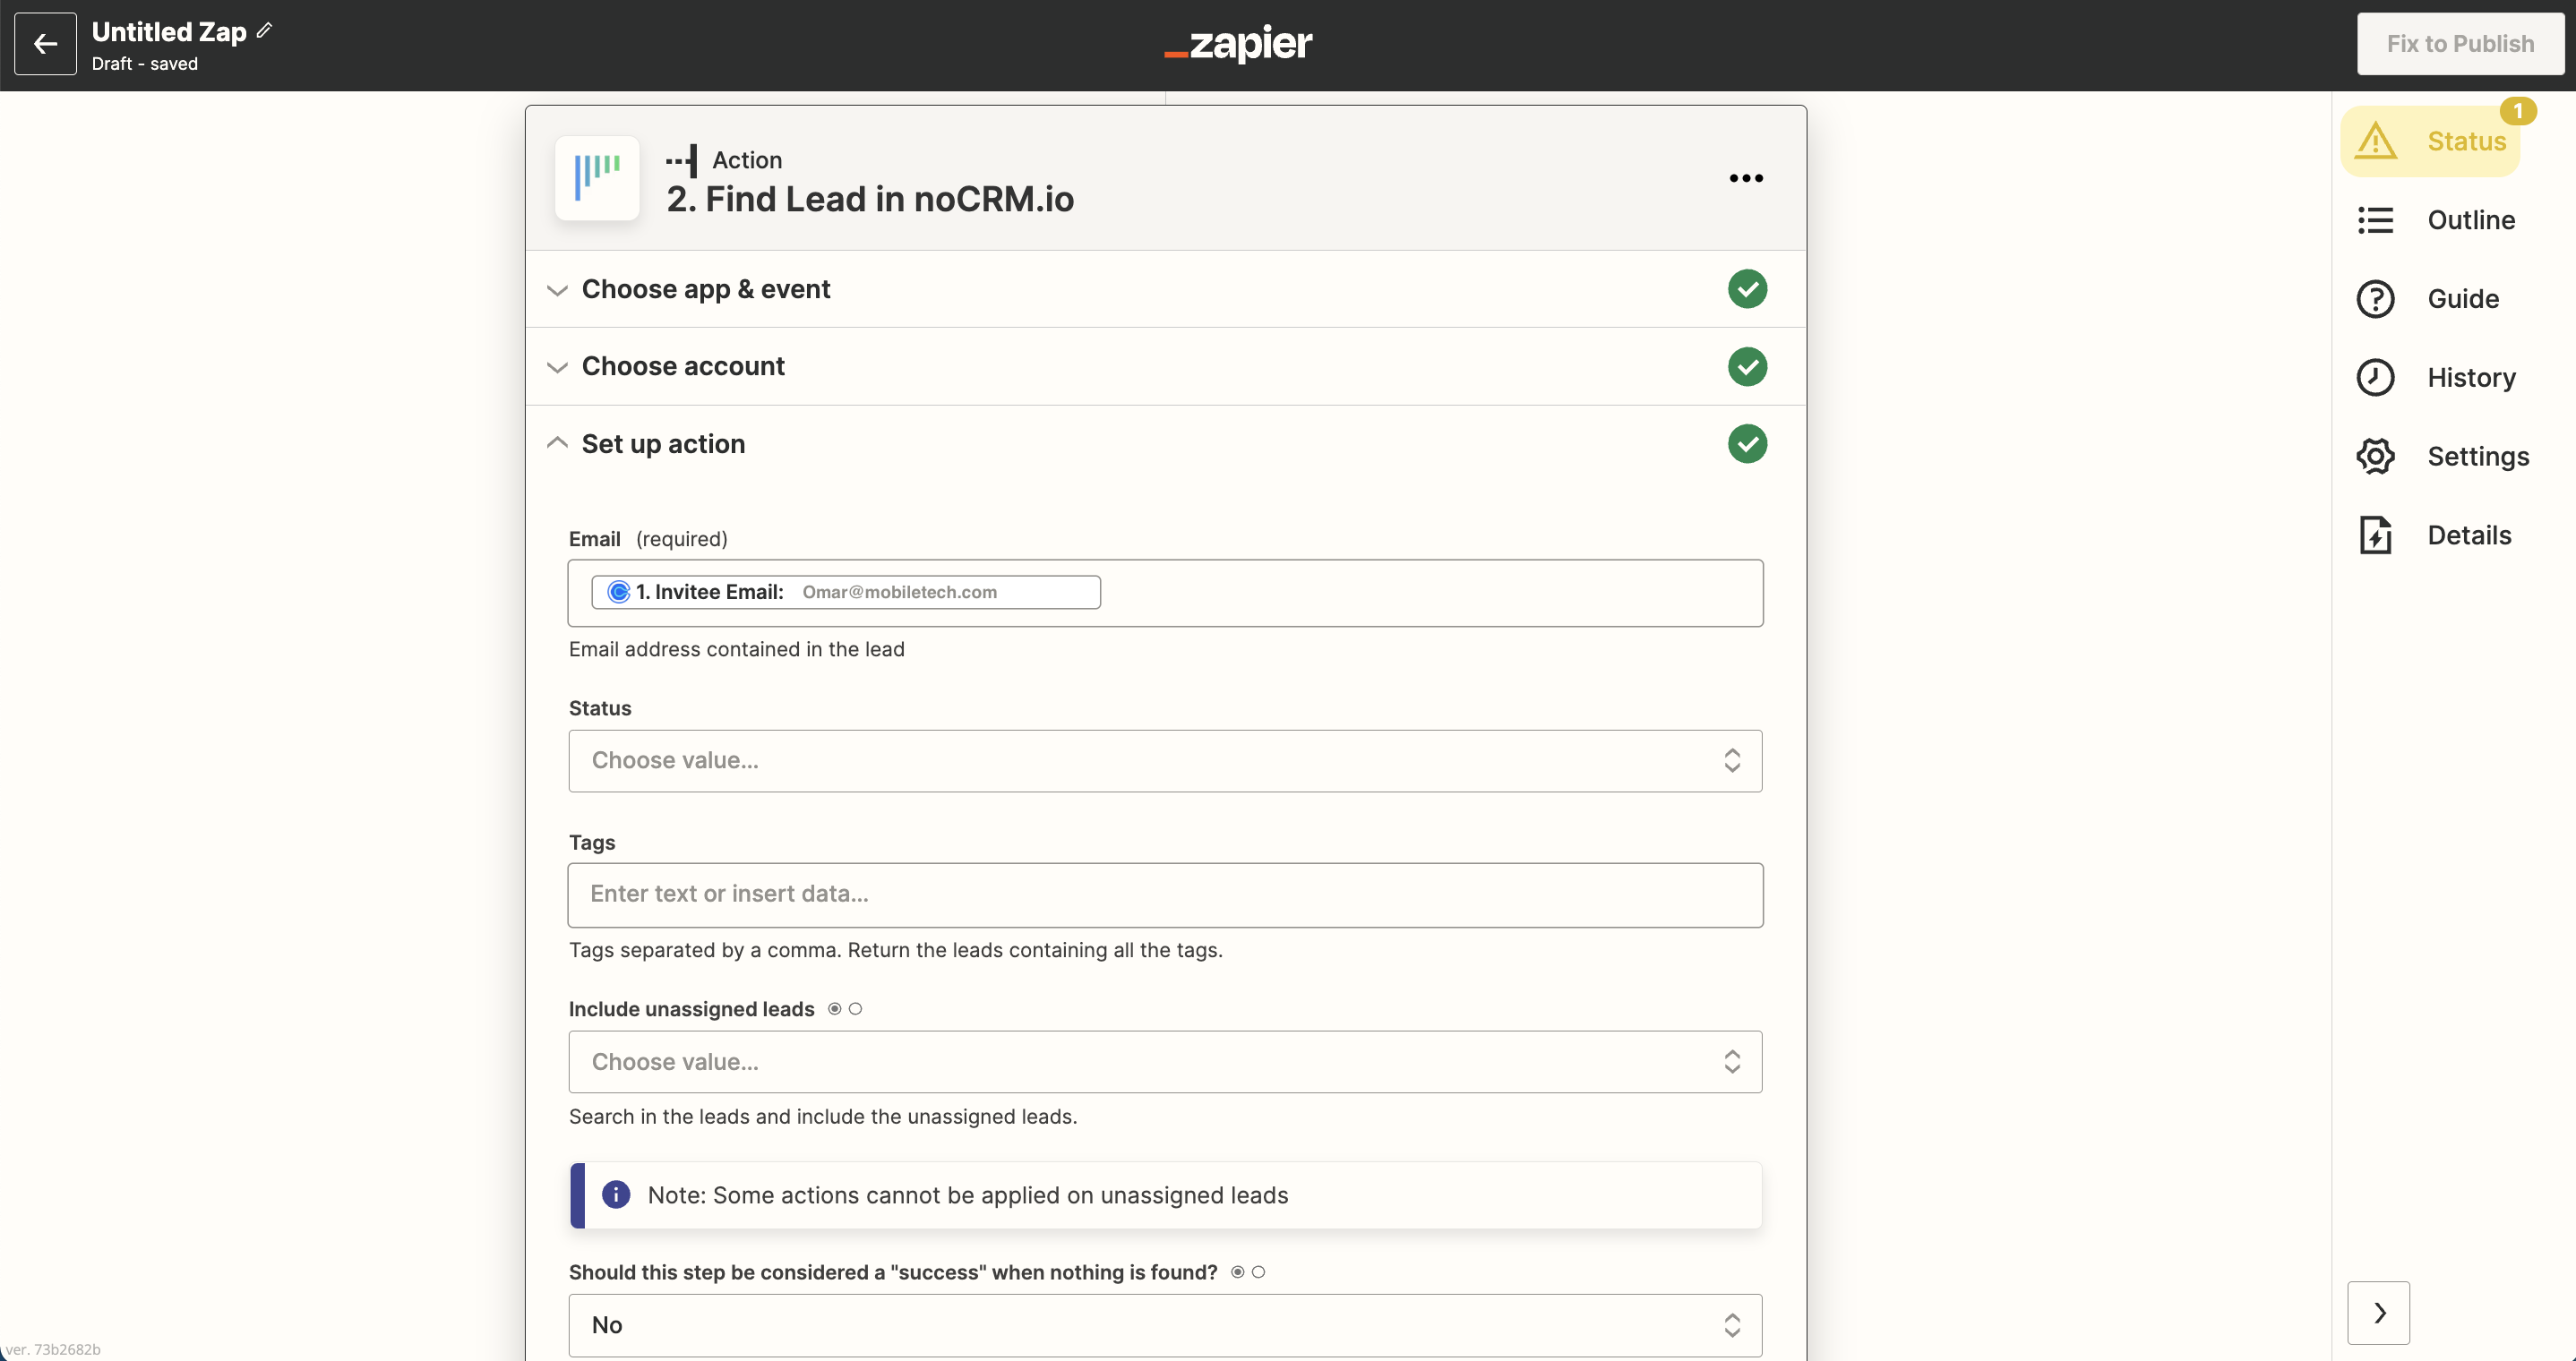This screenshot has height=1361, width=2576.
Task: Click the step title Find Lead in noCRM.io
Action: [870, 199]
